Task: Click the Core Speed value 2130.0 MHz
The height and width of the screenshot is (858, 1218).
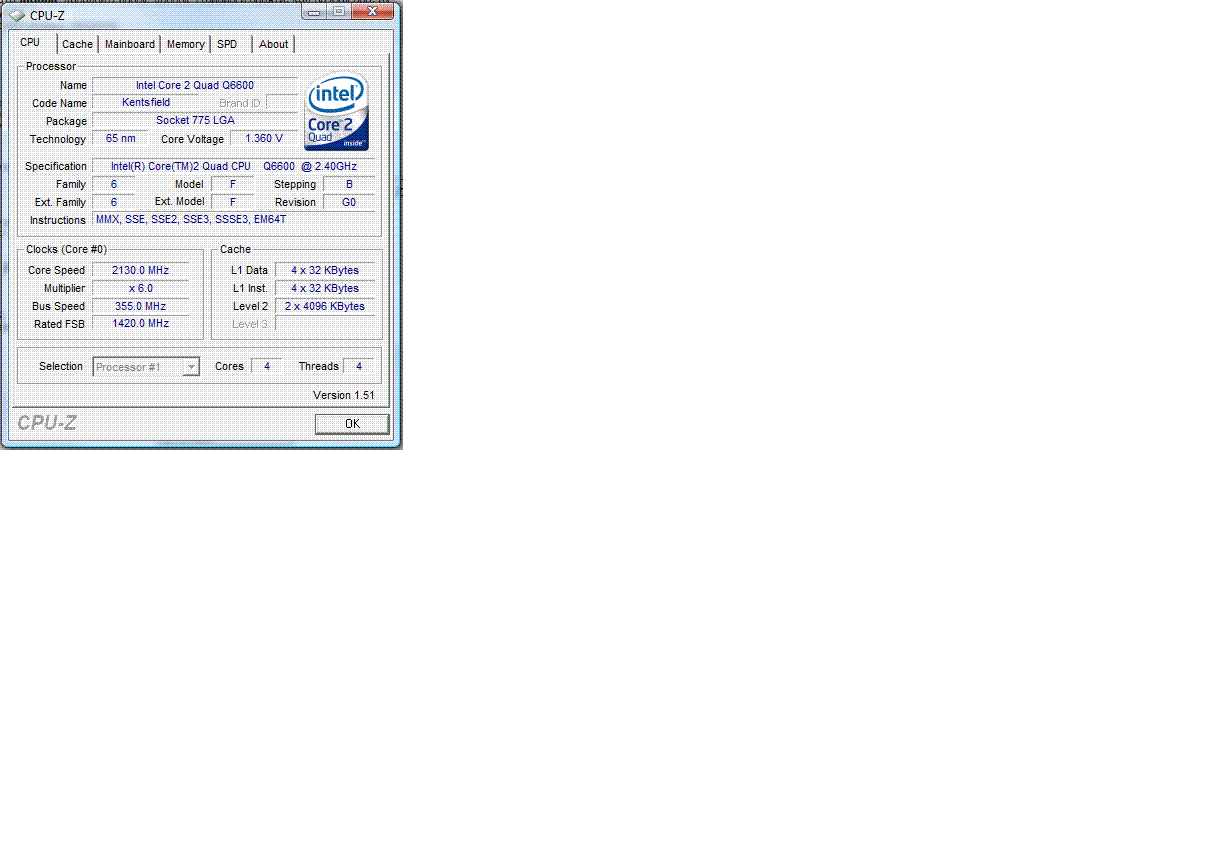Action: (140, 270)
